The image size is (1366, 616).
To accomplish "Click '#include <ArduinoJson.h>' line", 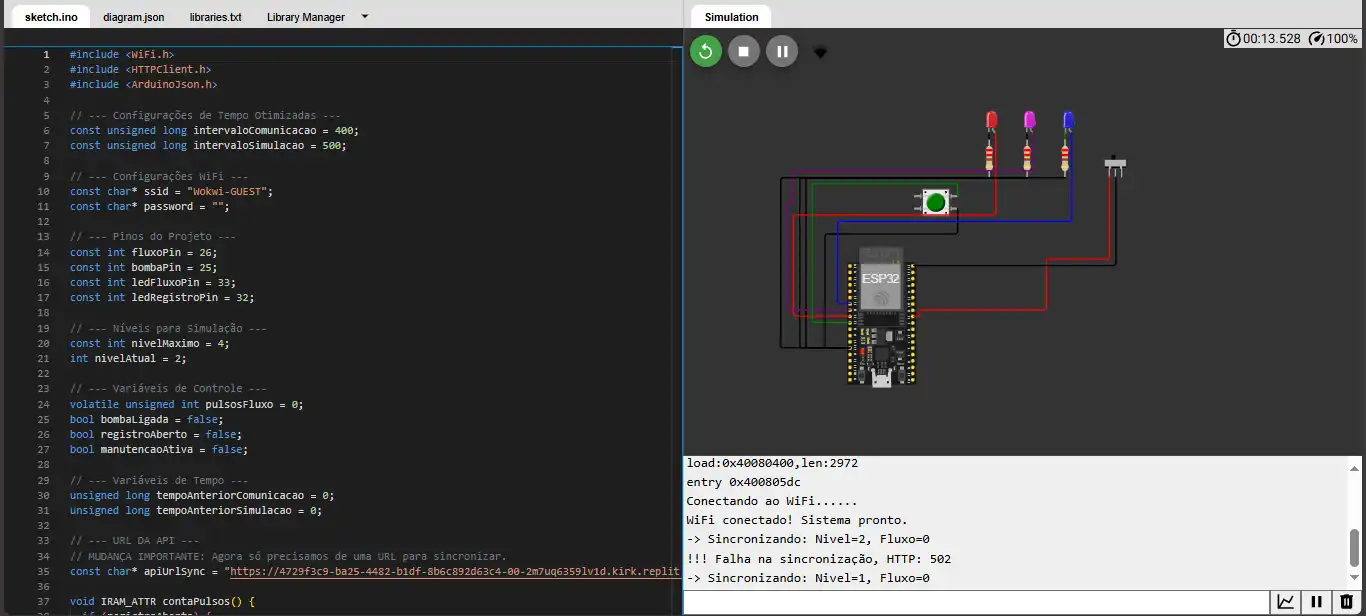I will pos(144,84).
